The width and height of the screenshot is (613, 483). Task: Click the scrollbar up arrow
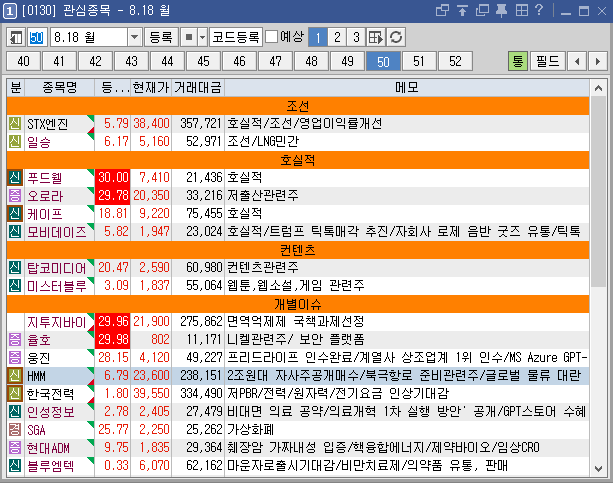pyautogui.click(x=598, y=88)
